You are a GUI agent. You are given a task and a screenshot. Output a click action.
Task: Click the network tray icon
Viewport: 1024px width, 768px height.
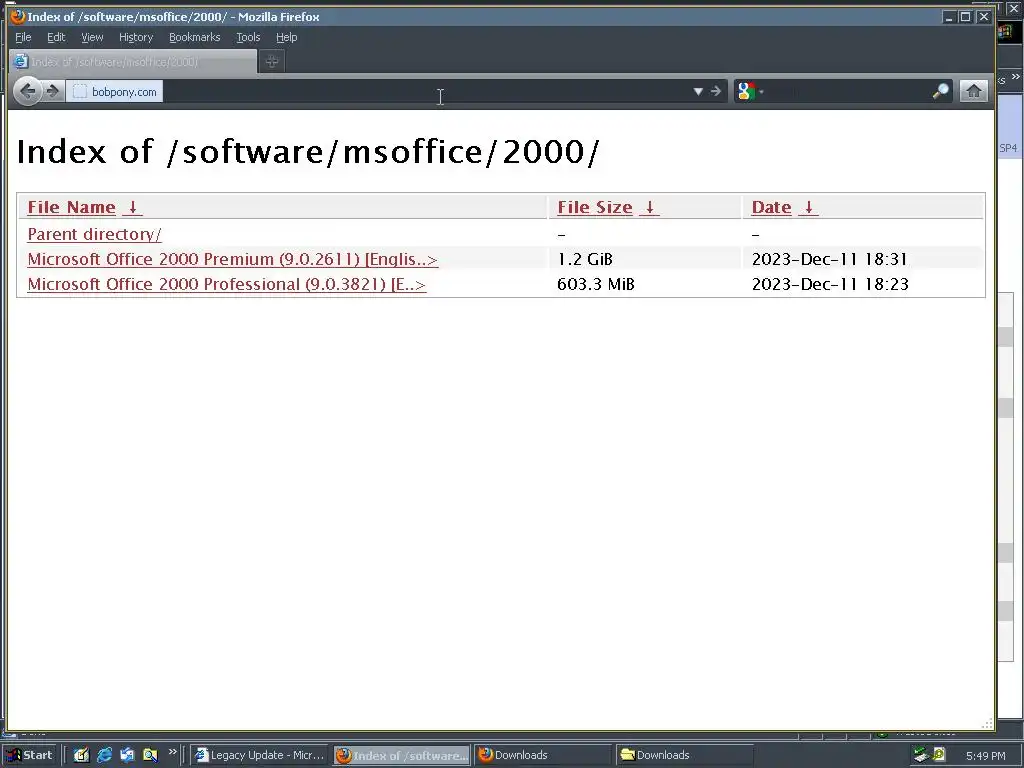click(921, 755)
